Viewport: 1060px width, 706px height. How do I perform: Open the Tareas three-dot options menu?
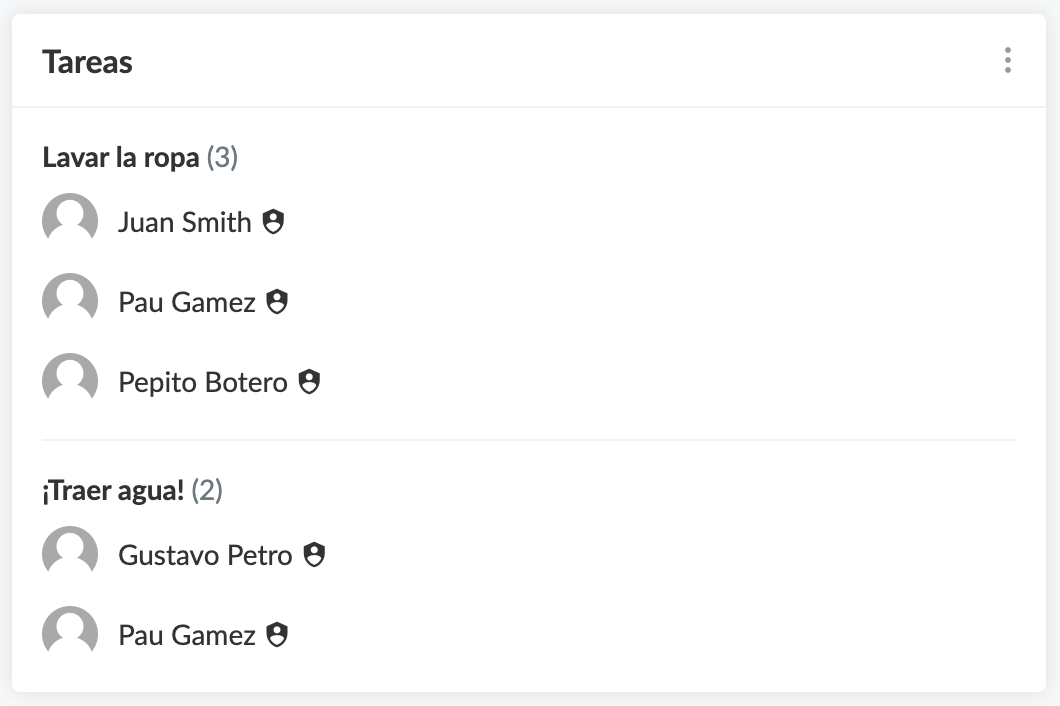(1007, 61)
